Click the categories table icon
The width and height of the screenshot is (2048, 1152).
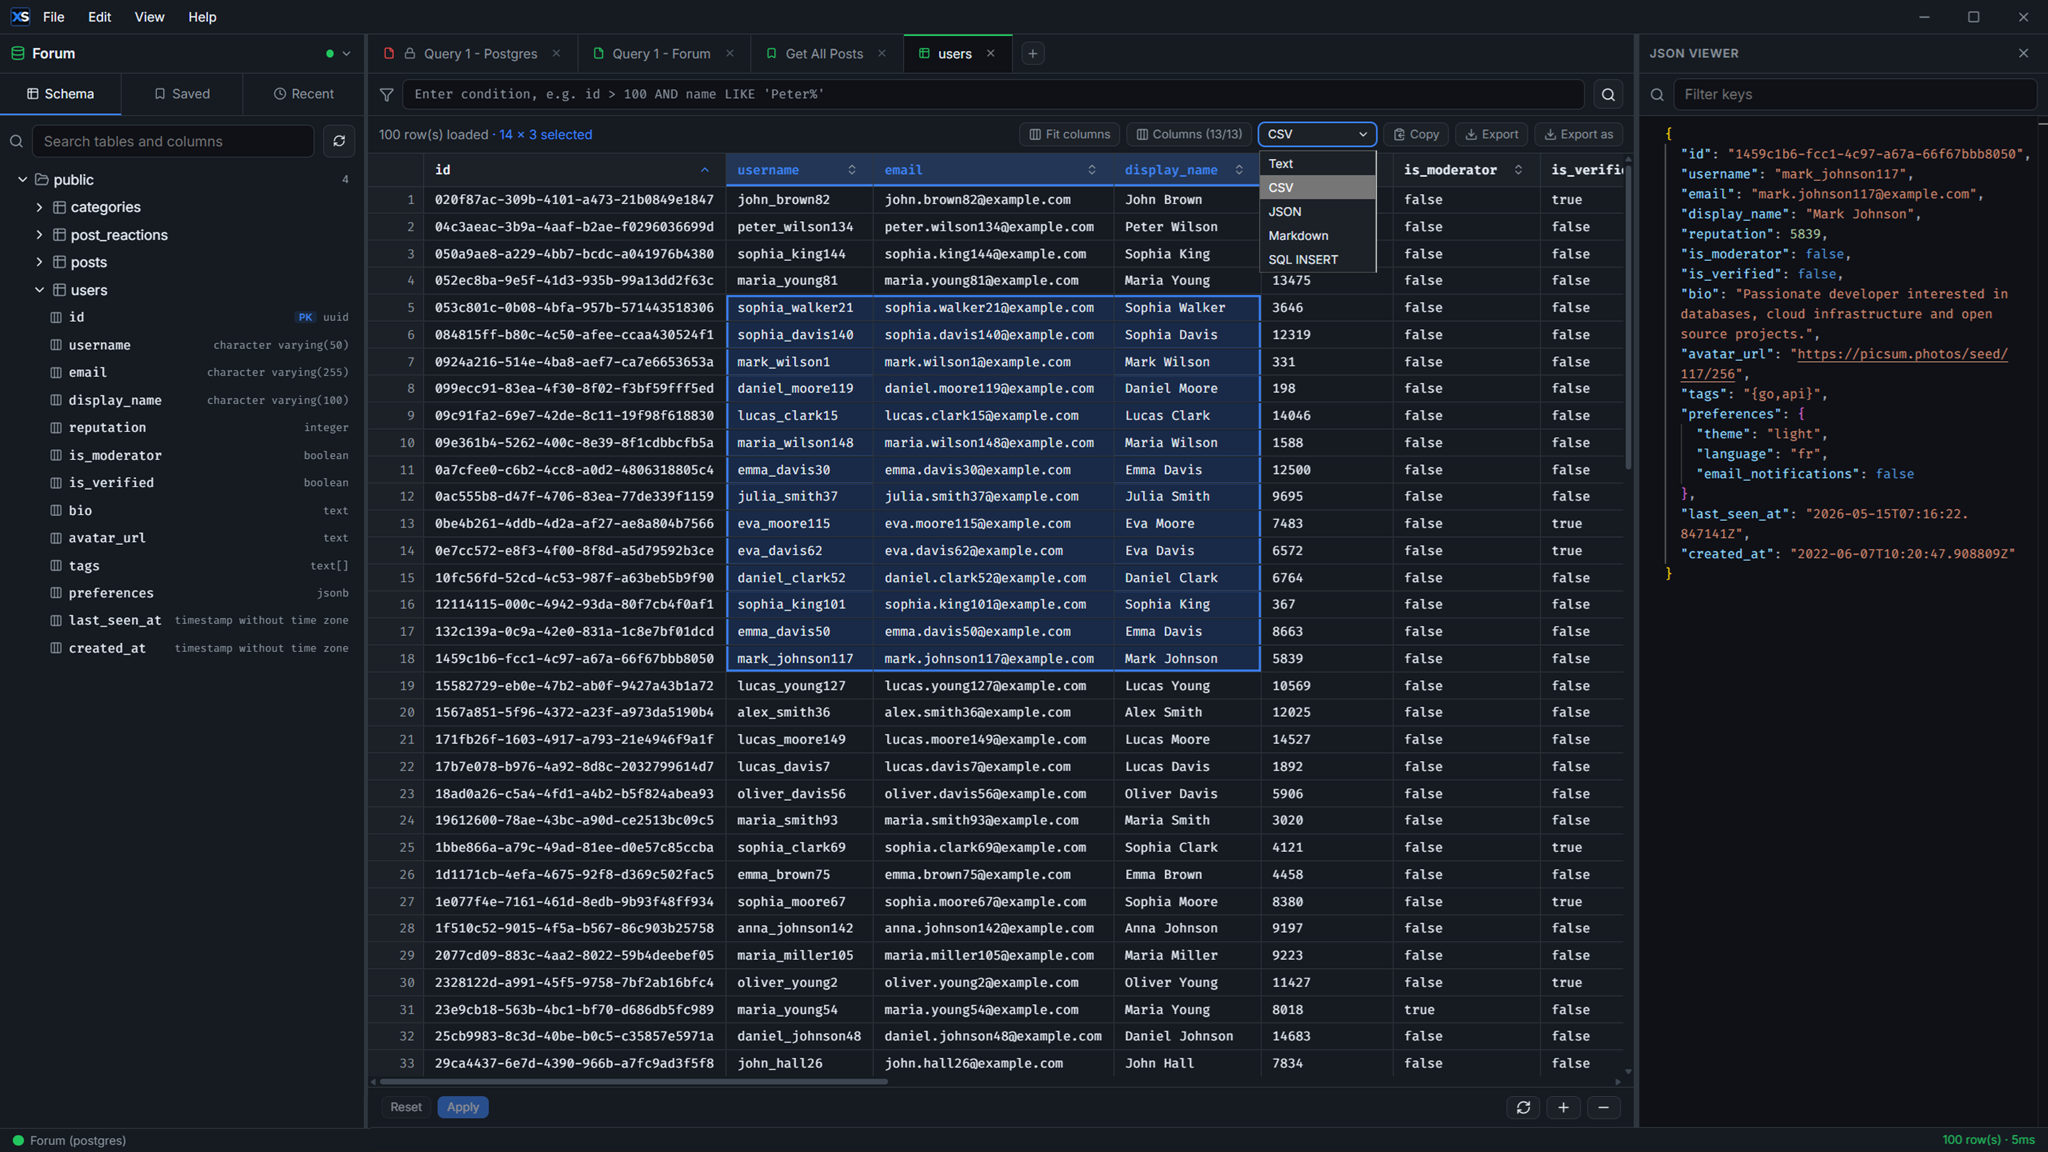(60, 207)
